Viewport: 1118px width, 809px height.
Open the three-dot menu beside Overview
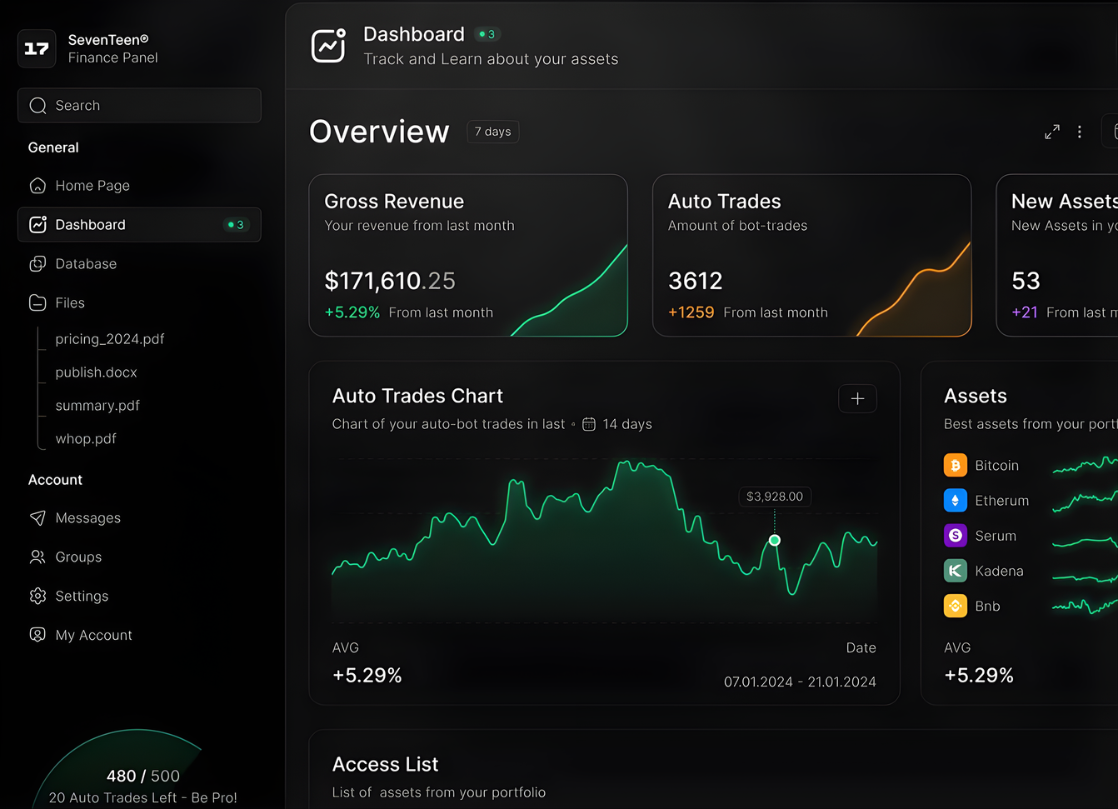[1079, 131]
